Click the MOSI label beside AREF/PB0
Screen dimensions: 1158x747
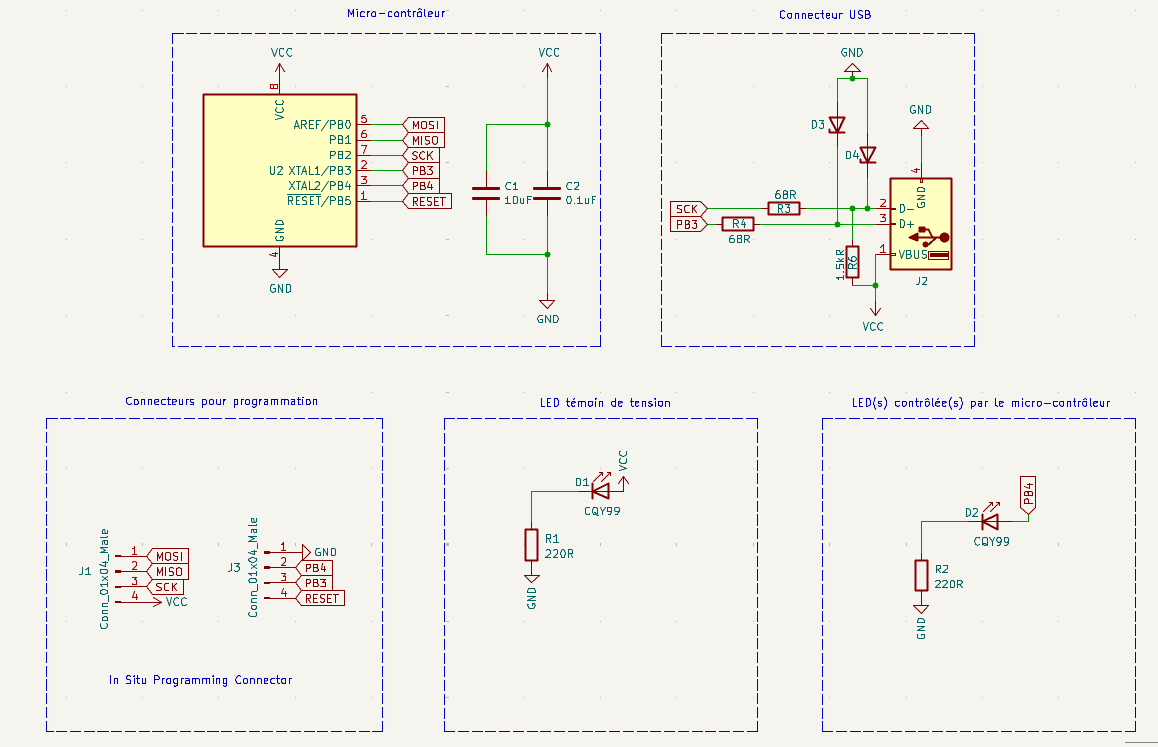(x=424, y=125)
